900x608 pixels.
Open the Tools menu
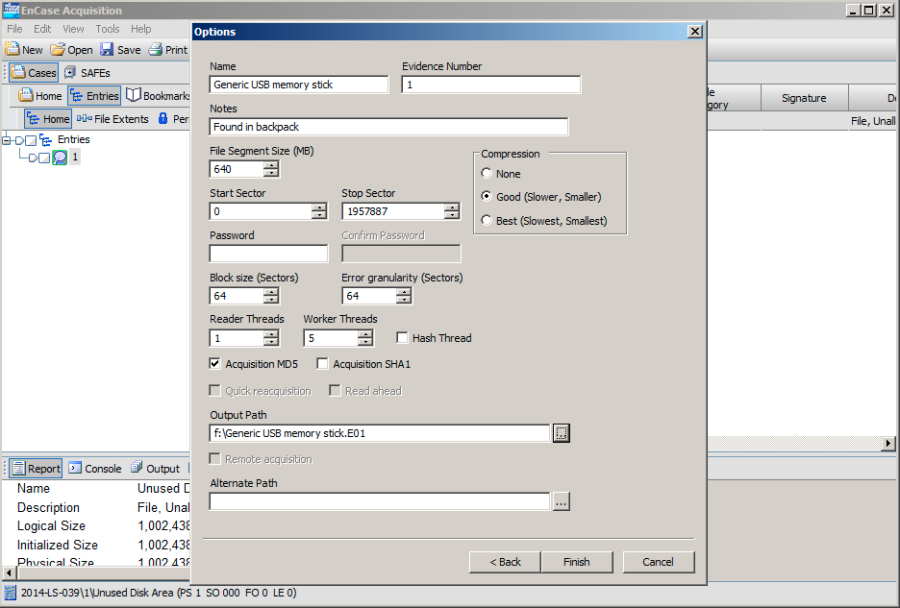[x=107, y=28]
